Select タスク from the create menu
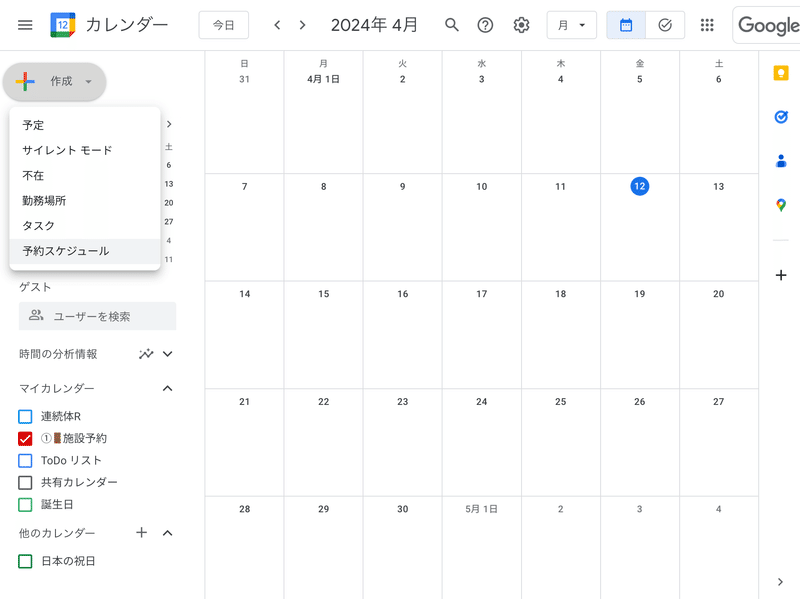 click(85, 226)
